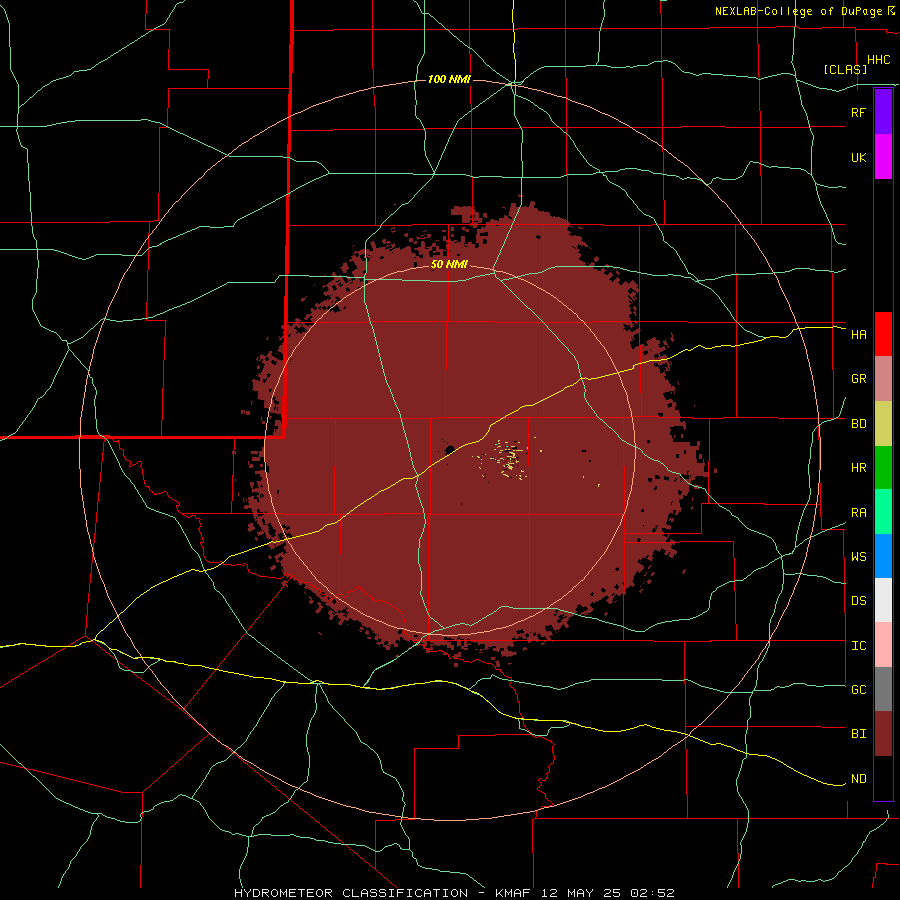Screen dimensions: 900x900
Task: Click the dark green HR legend swatch
Action: (x=883, y=468)
